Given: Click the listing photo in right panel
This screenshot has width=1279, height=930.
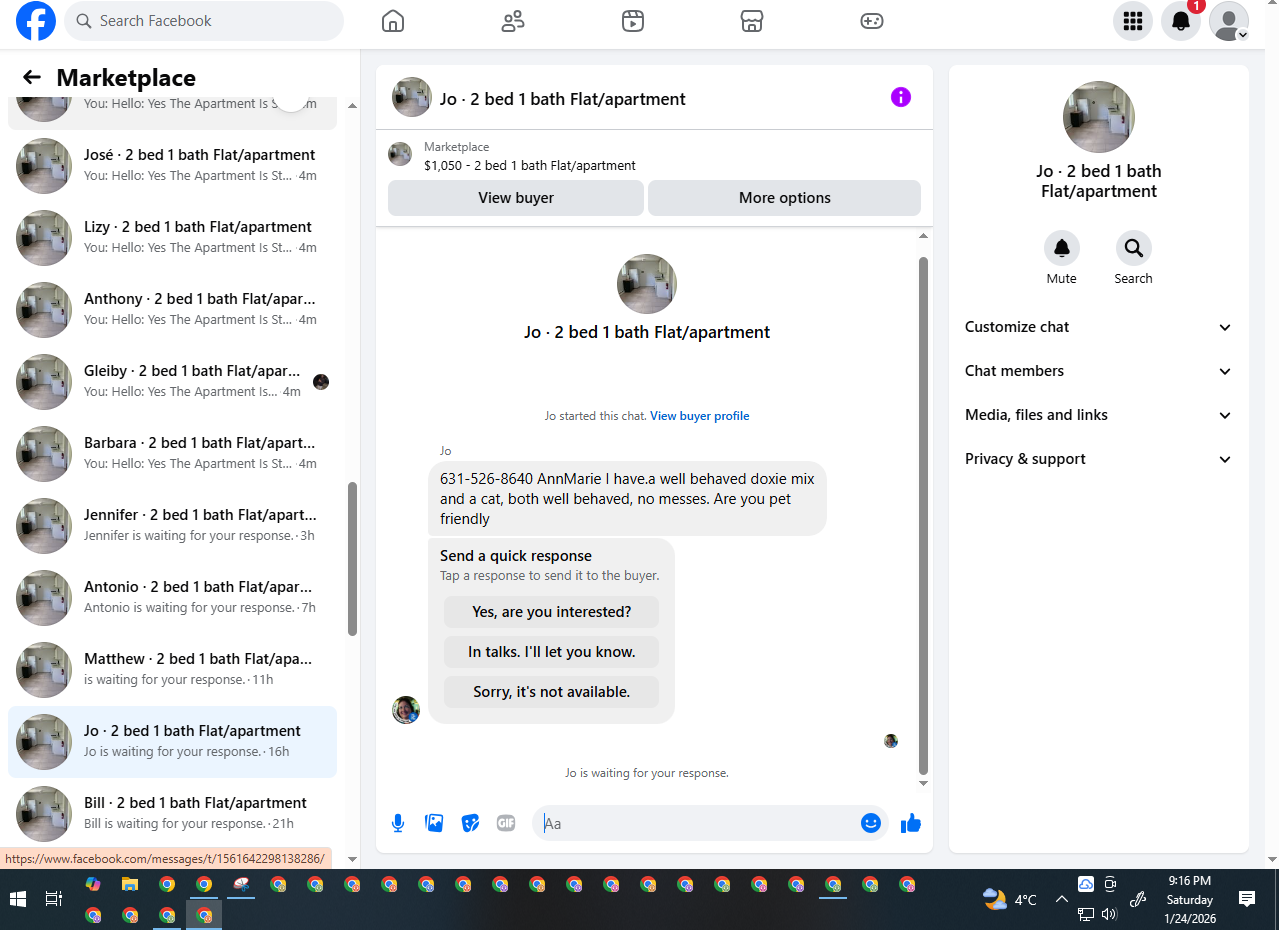Looking at the screenshot, I should 1099,117.
